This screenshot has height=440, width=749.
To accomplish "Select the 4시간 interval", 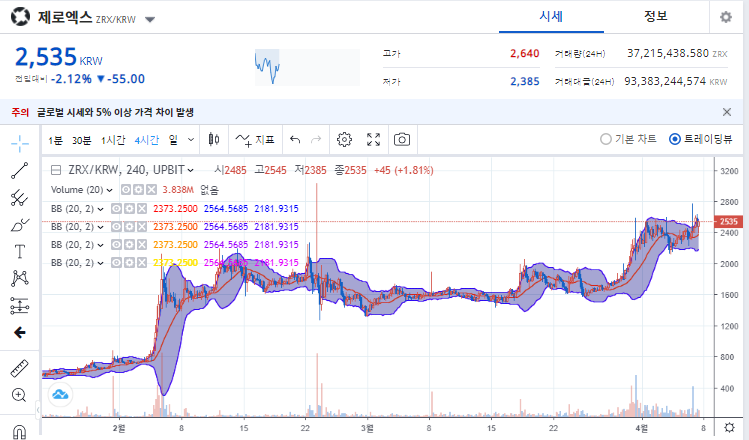I will pos(147,140).
